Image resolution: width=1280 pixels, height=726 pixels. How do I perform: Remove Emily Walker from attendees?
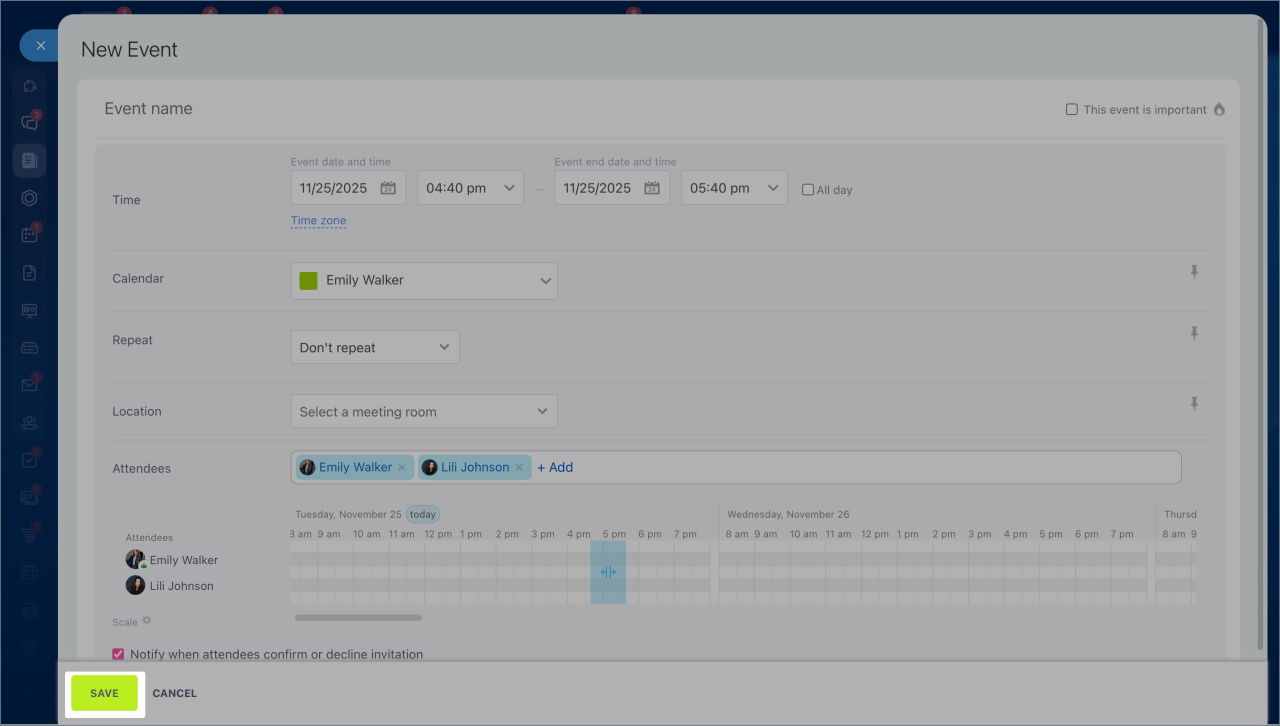pyautogui.click(x=402, y=468)
